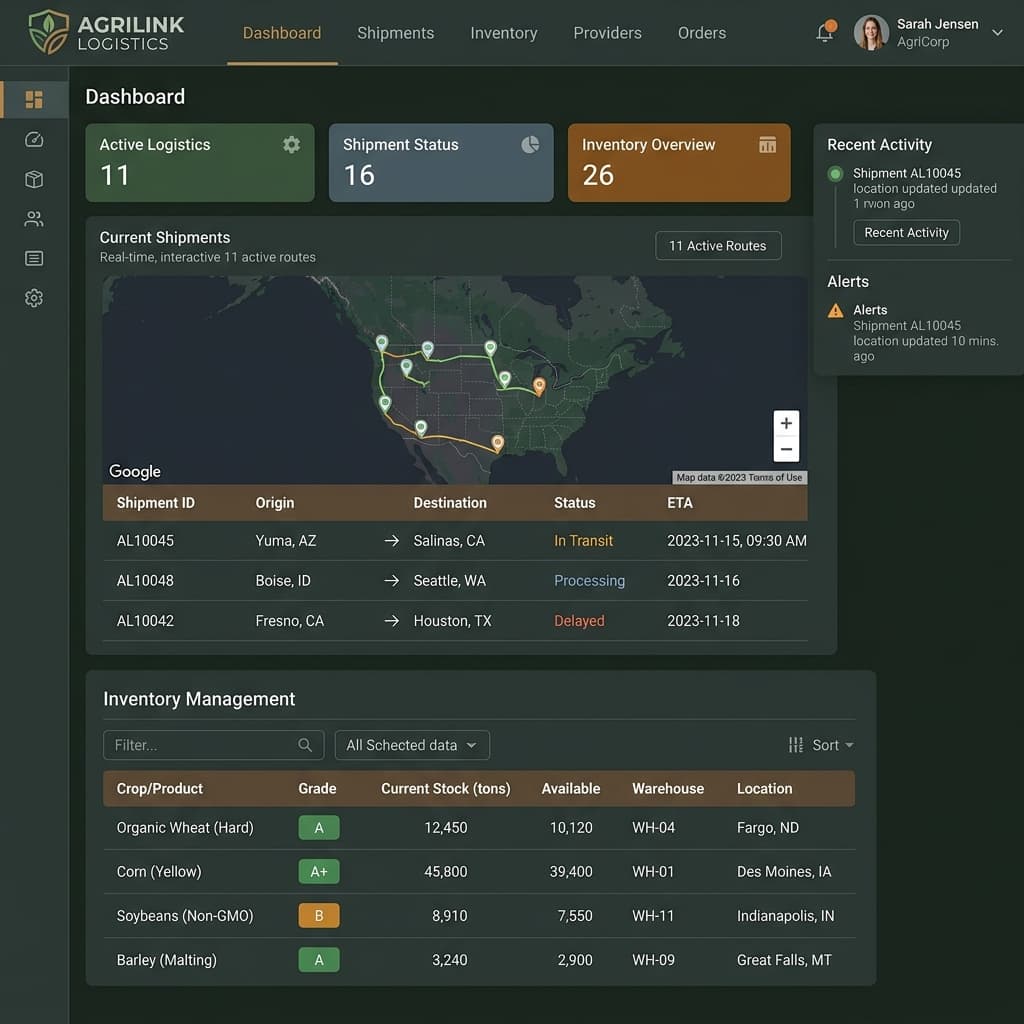Click the orange map pin near Houston
The height and width of the screenshot is (1024, 1024).
(x=498, y=443)
